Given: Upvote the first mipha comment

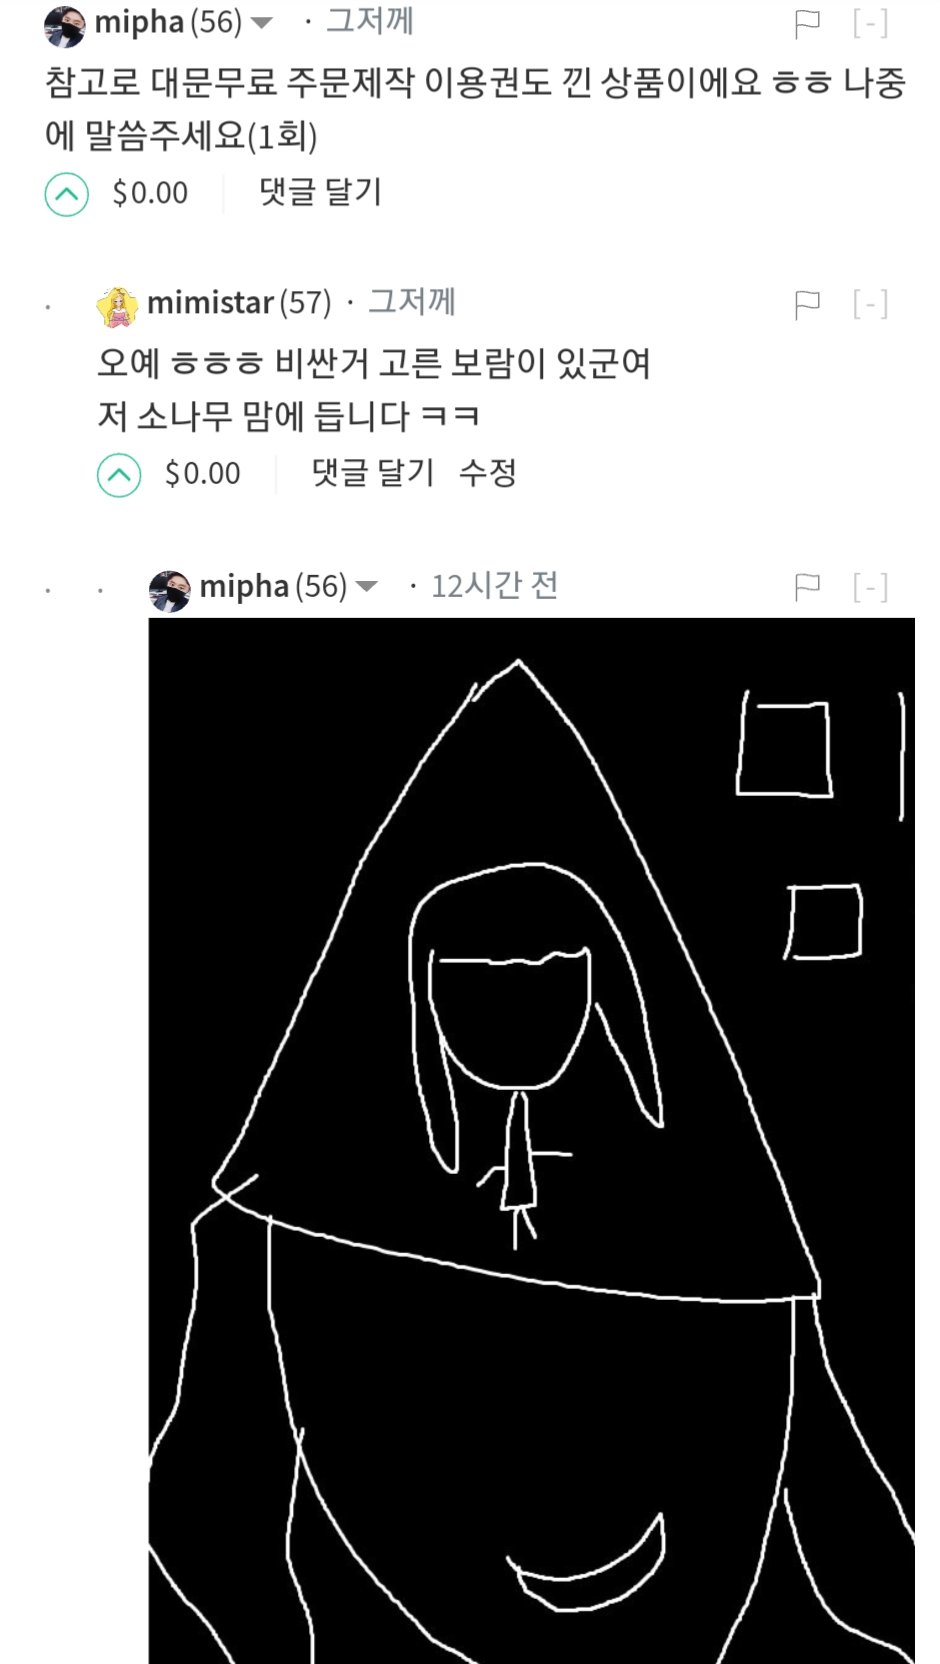Looking at the screenshot, I should 67,194.
